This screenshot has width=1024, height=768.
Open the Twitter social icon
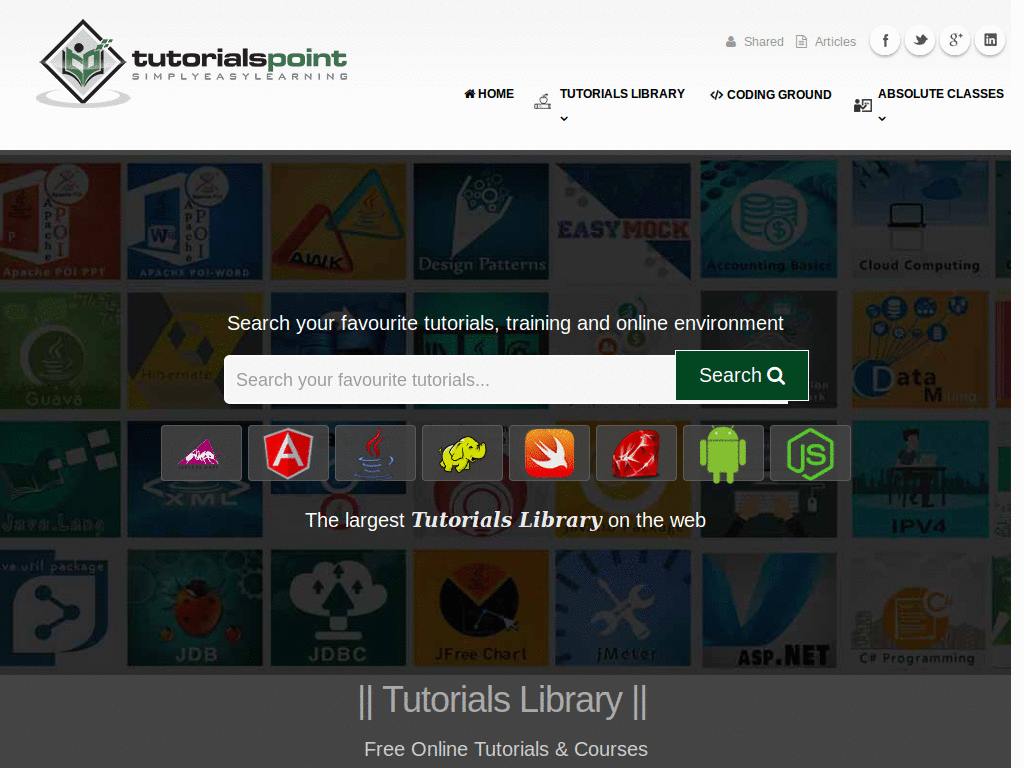click(x=919, y=40)
